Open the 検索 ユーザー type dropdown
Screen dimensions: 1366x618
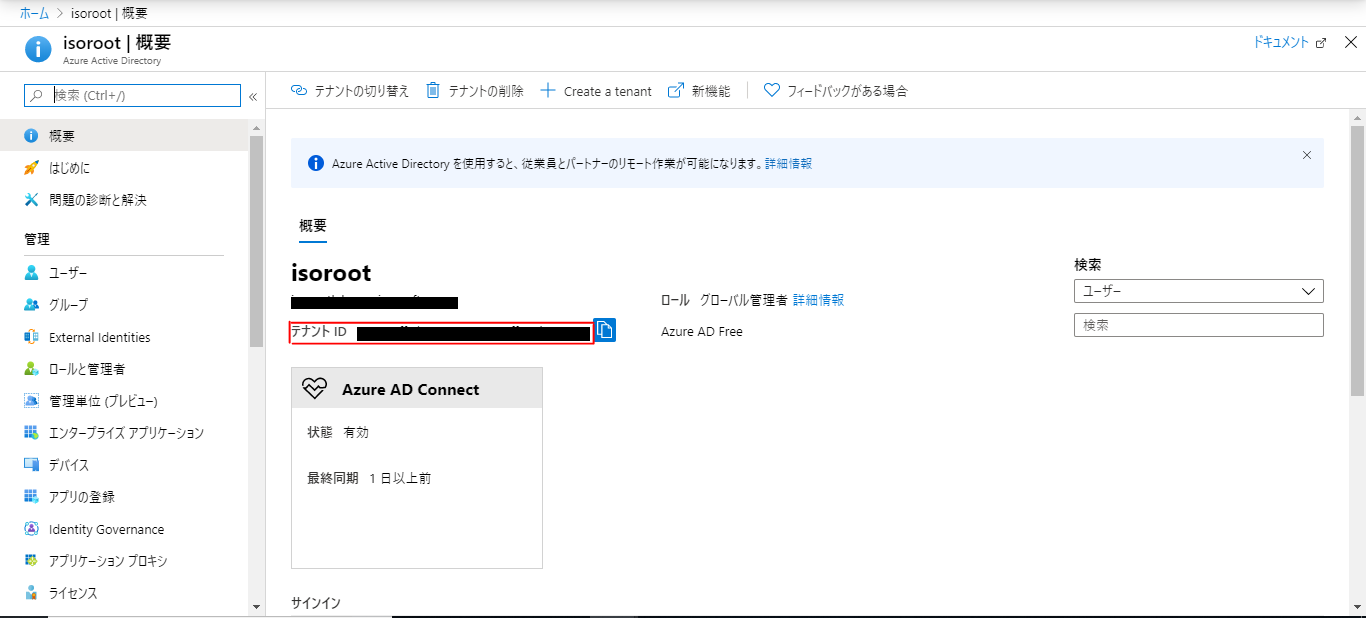(x=1198, y=291)
